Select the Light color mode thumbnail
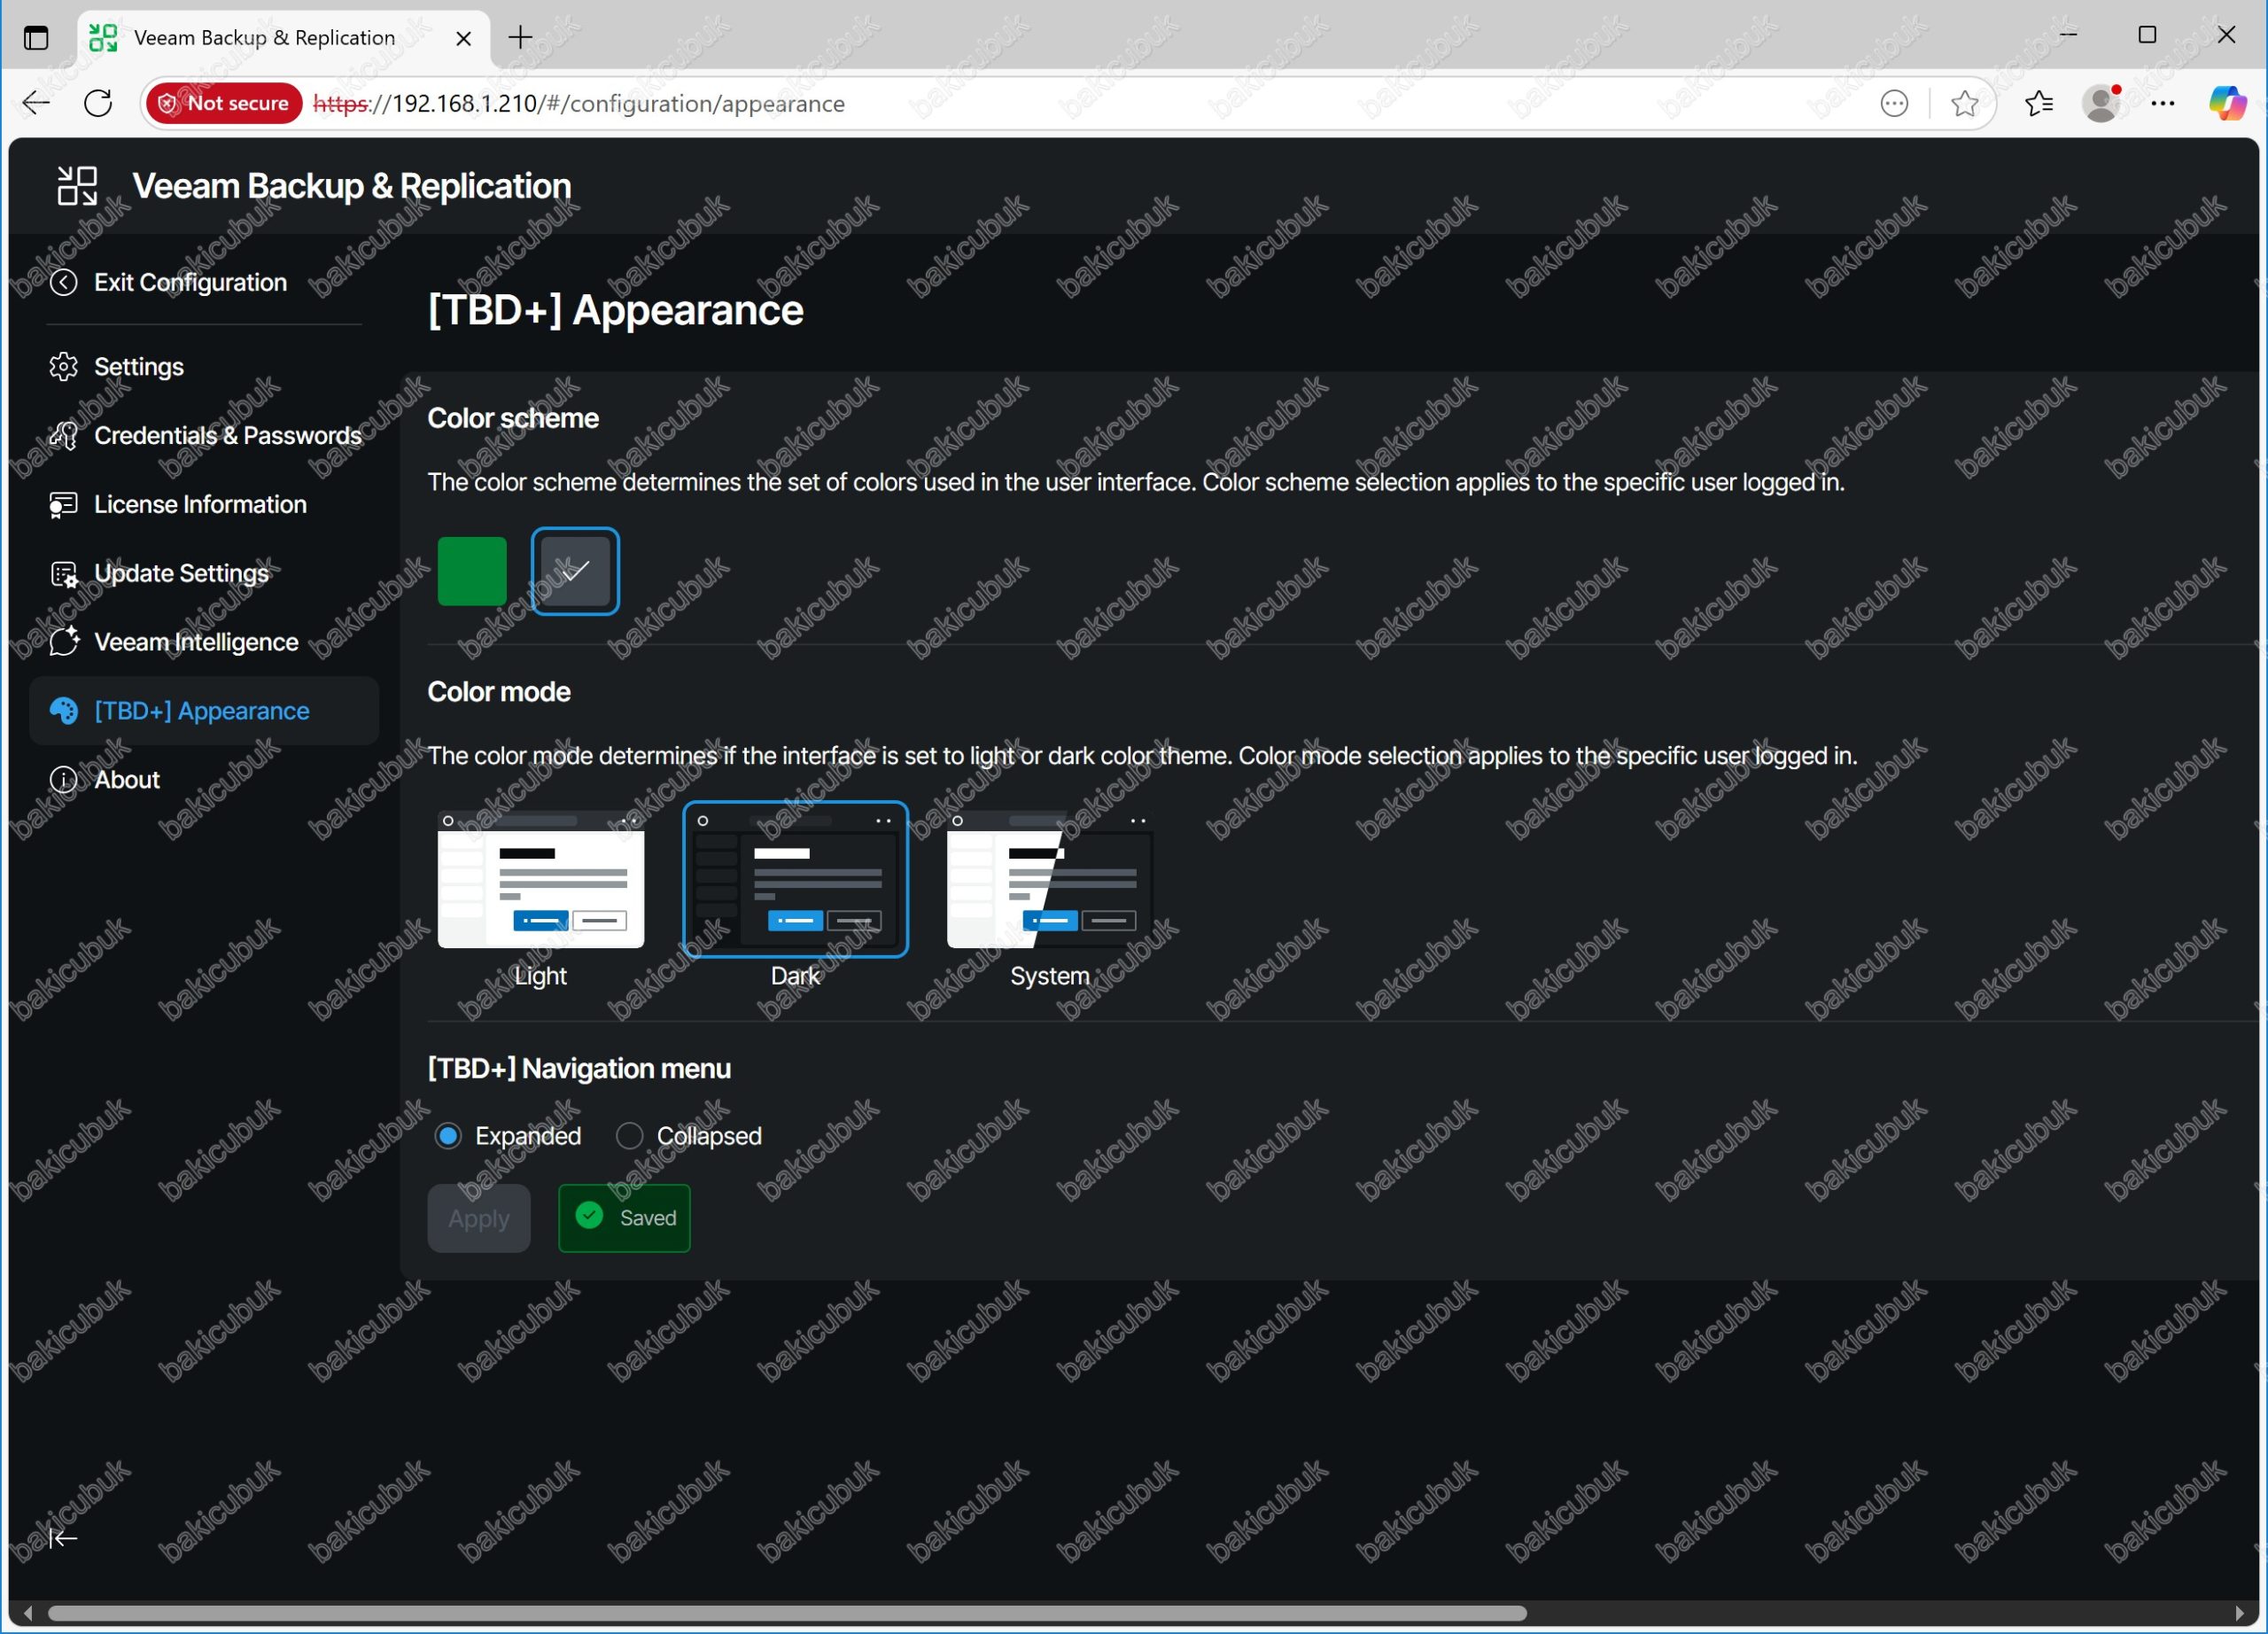The width and height of the screenshot is (2268, 1634). click(x=541, y=879)
